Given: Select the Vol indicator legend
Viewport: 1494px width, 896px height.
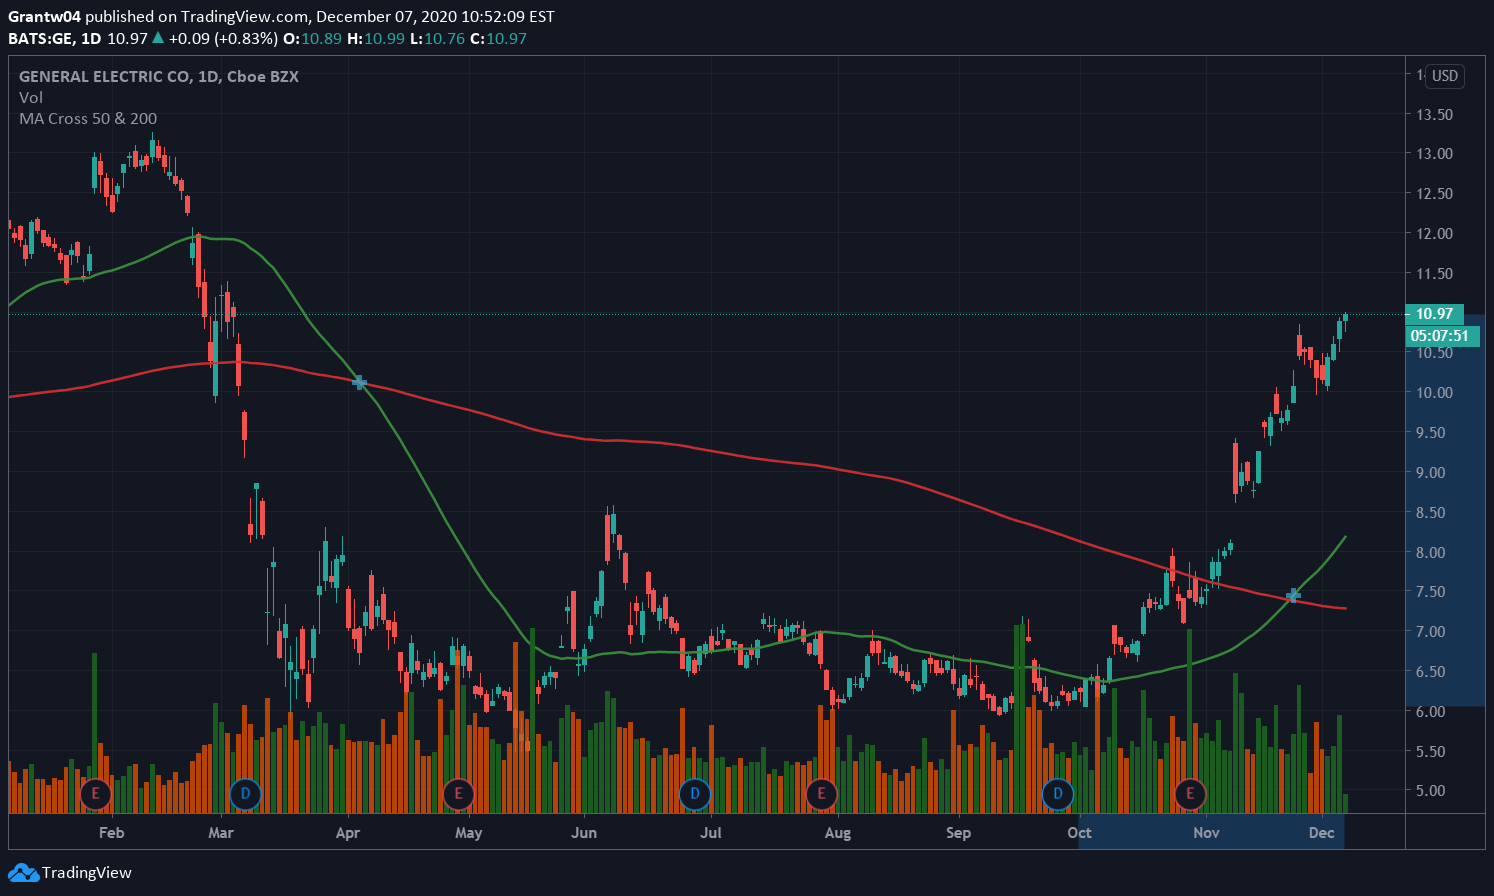Looking at the screenshot, I should pyautogui.click(x=31, y=98).
